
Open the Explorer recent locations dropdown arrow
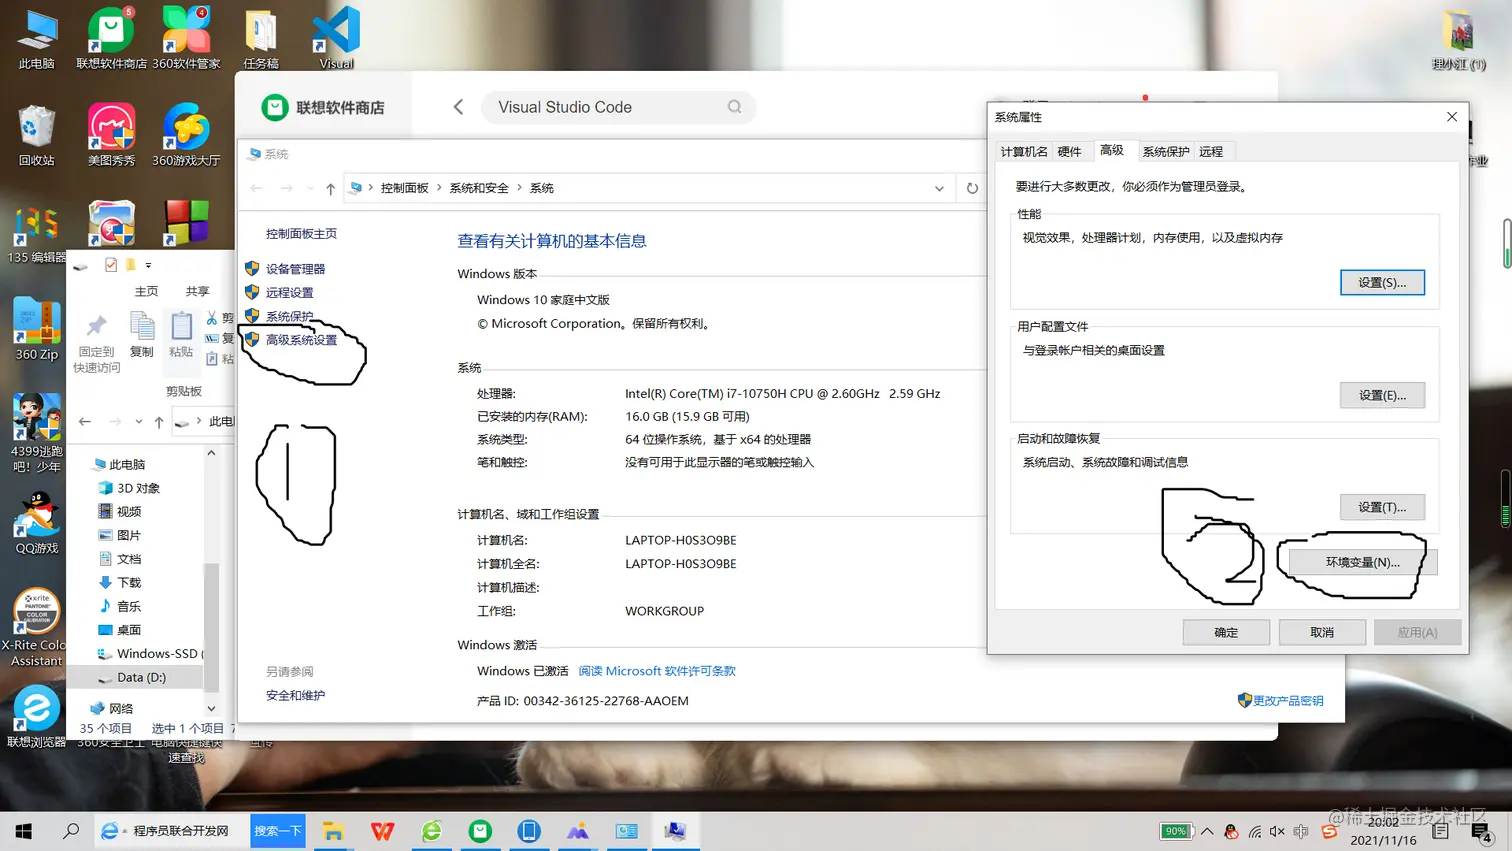(139, 422)
